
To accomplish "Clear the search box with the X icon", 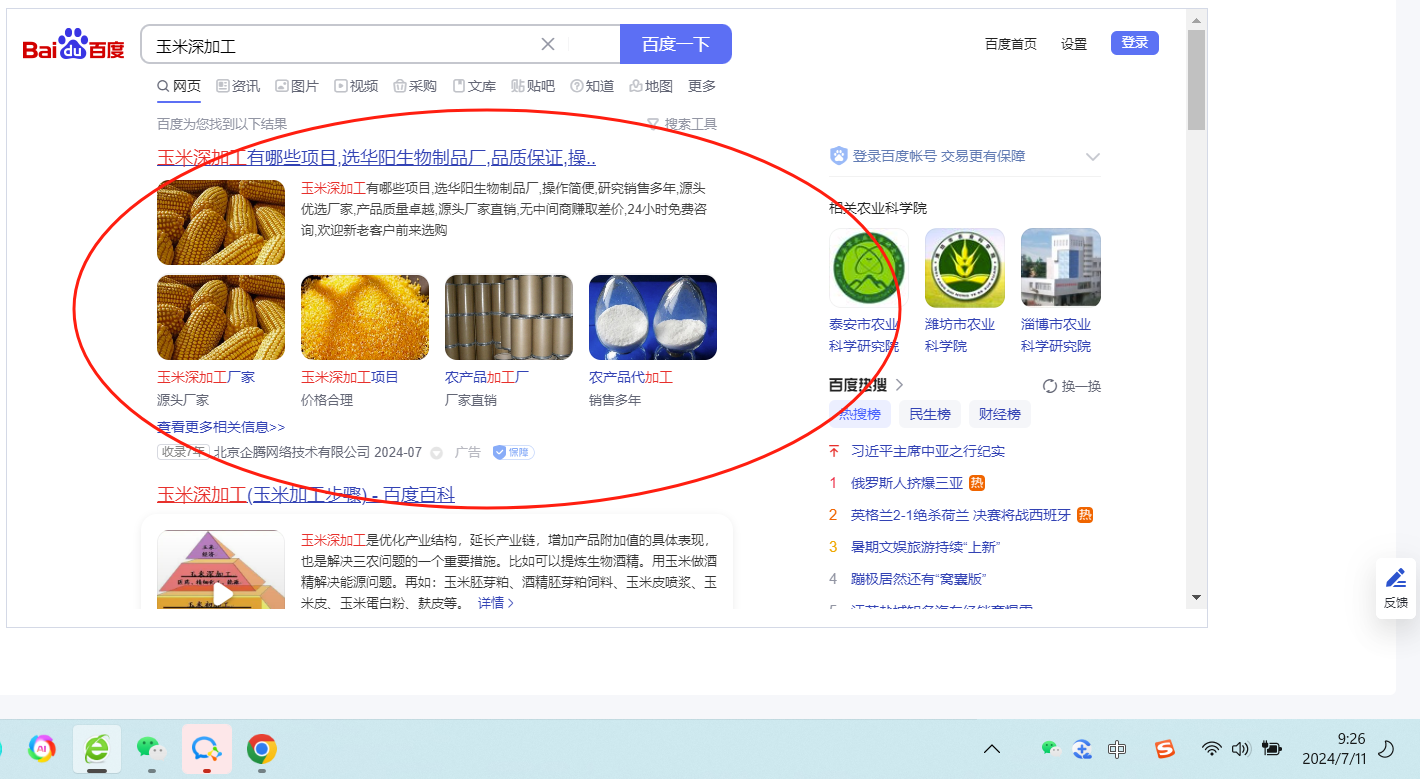I will click(548, 44).
